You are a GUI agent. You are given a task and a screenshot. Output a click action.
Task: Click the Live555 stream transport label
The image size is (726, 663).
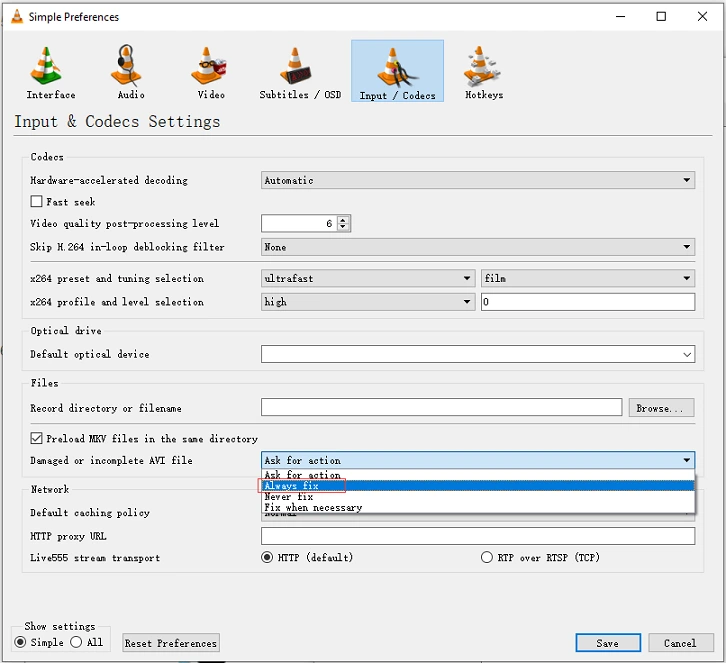click(x=95, y=557)
